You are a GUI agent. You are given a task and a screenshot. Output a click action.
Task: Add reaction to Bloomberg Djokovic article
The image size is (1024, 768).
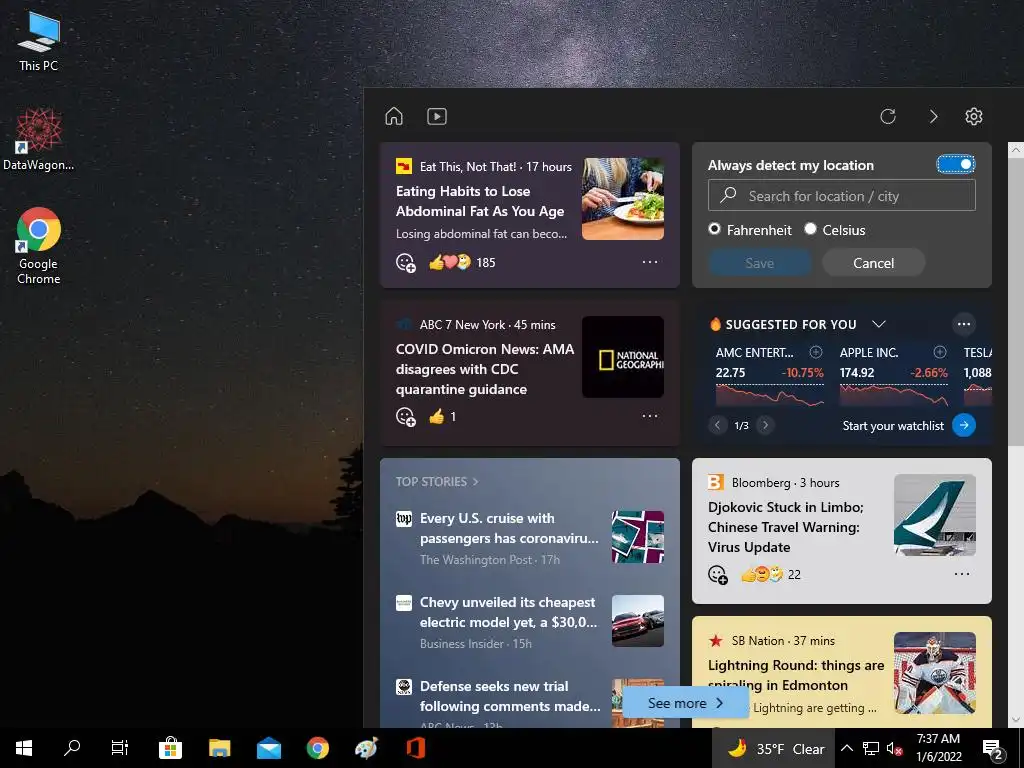point(718,575)
